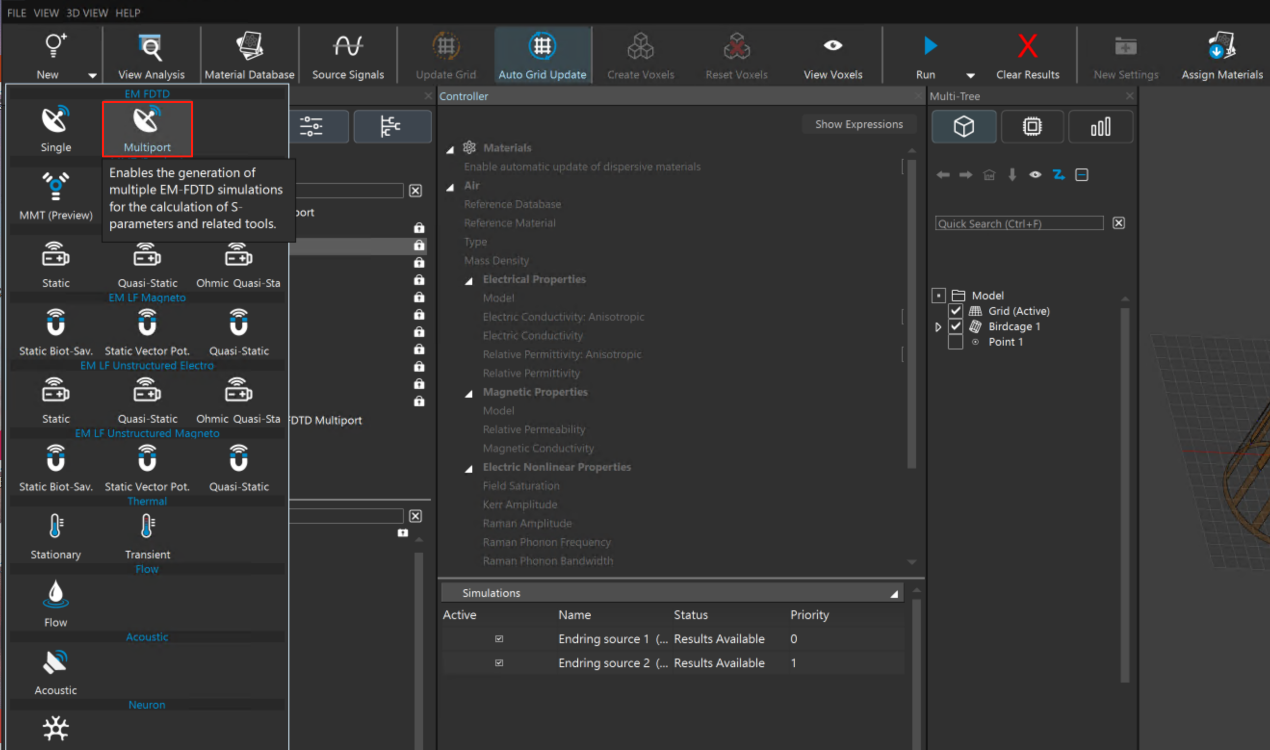The height and width of the screenshot is (750, 1270).
Task: Toggle the Grid (Active) checkbox
Action: pyautogui.click(x=955, y=312)
